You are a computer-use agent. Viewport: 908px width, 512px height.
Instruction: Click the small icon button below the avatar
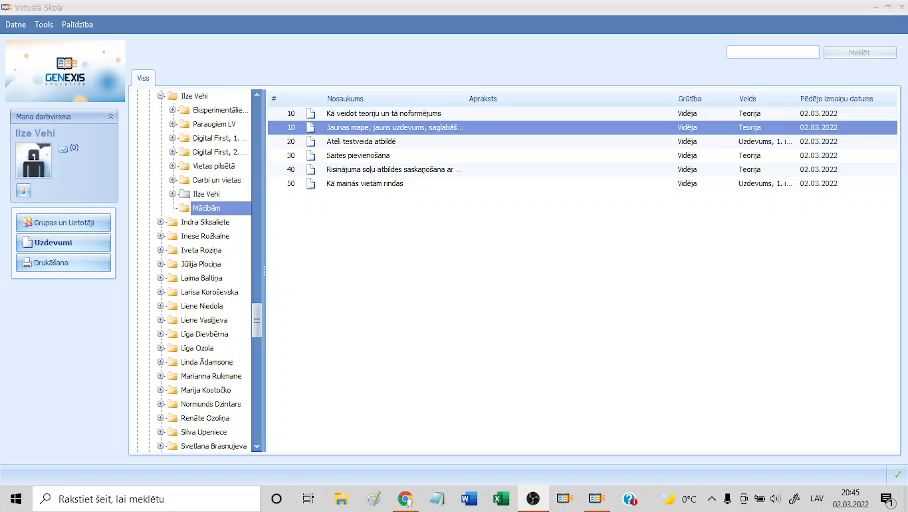tap(24, 190)
